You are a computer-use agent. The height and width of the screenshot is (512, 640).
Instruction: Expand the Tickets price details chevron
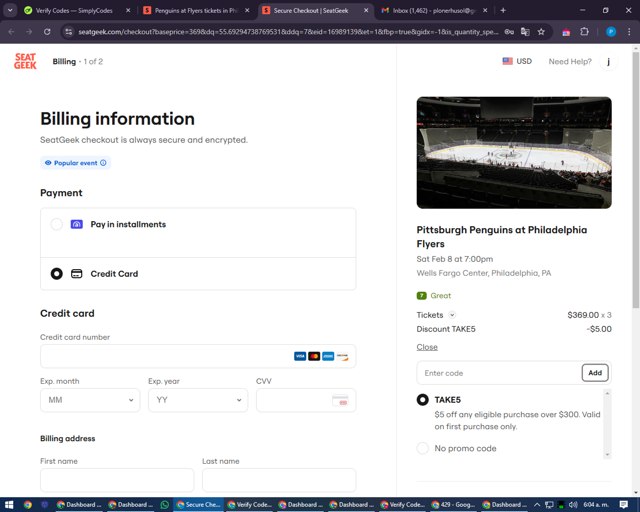(x=452, y=315)
